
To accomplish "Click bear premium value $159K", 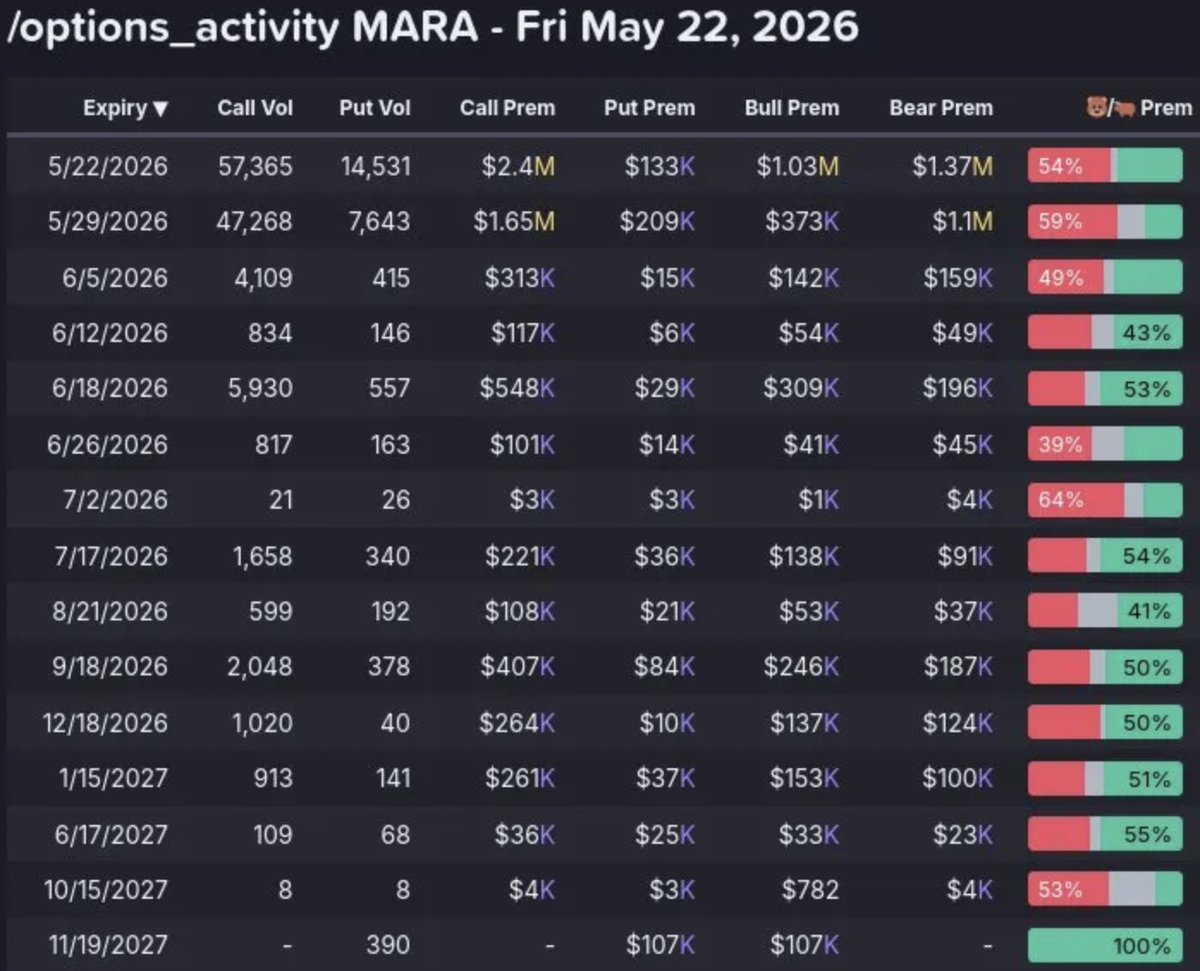I will tap(958, 277).
